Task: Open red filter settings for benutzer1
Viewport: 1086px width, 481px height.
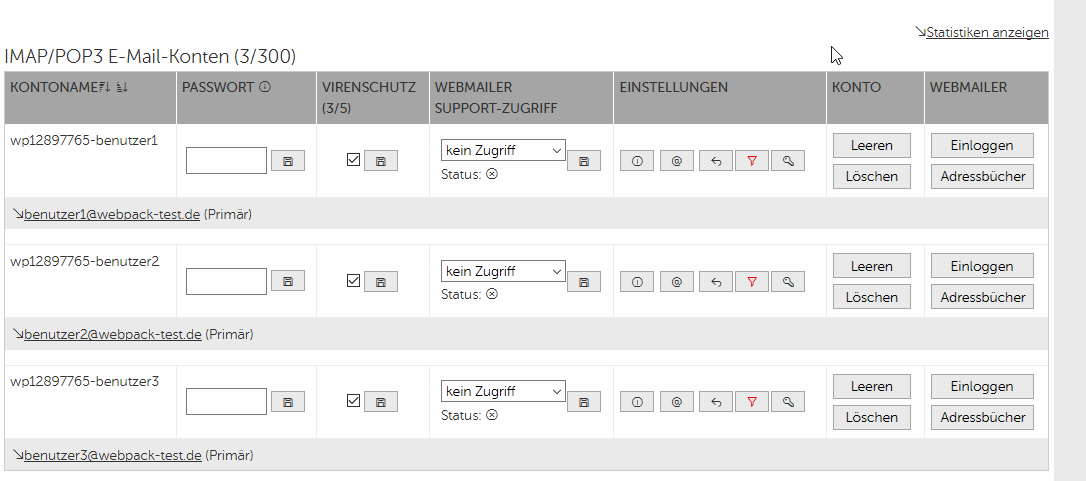Action: [x=752, y=161]
